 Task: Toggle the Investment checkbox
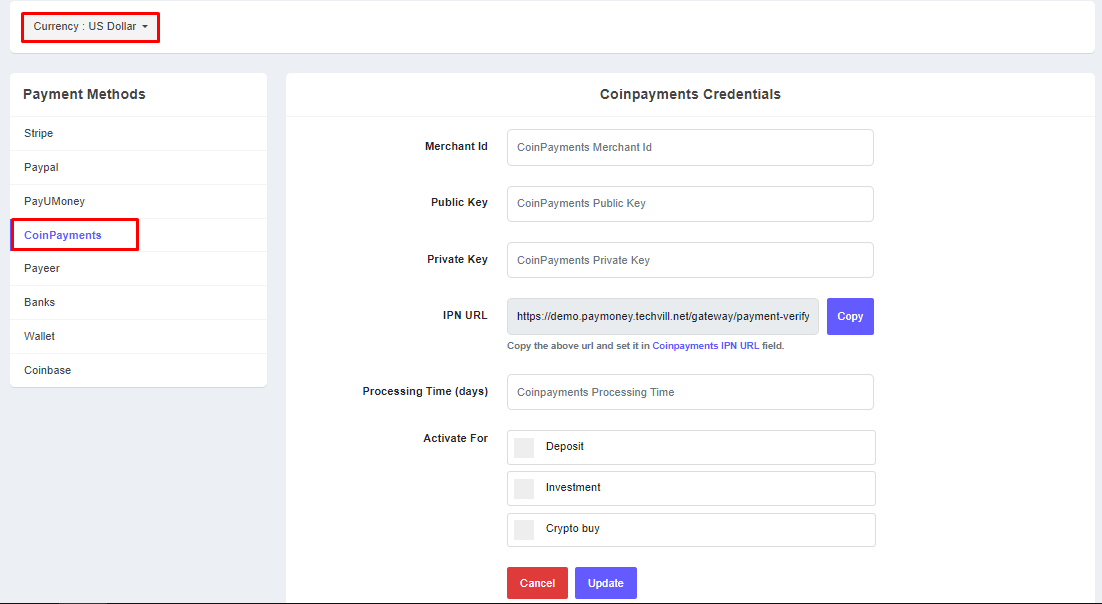point(524,488)
